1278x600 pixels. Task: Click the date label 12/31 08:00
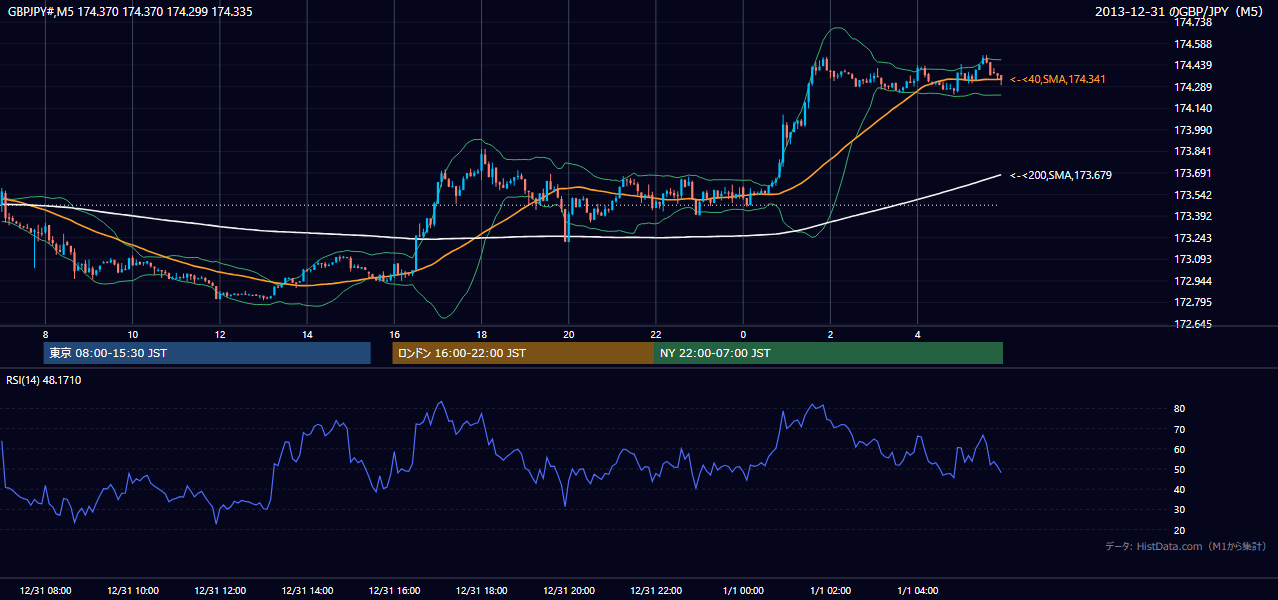[45, 590]
